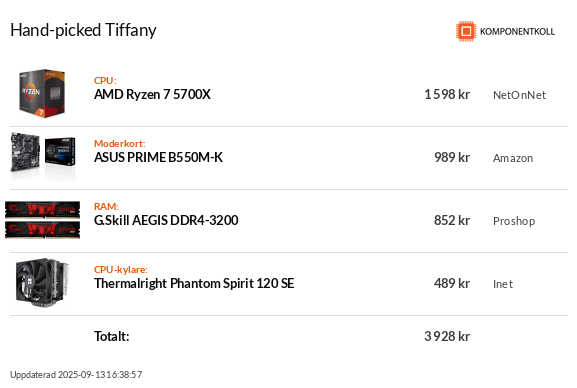This screenshot has width=577, height=388.
Task: Click the G.Skill AEGIS RAM sticks image
Action: (42, 220)
